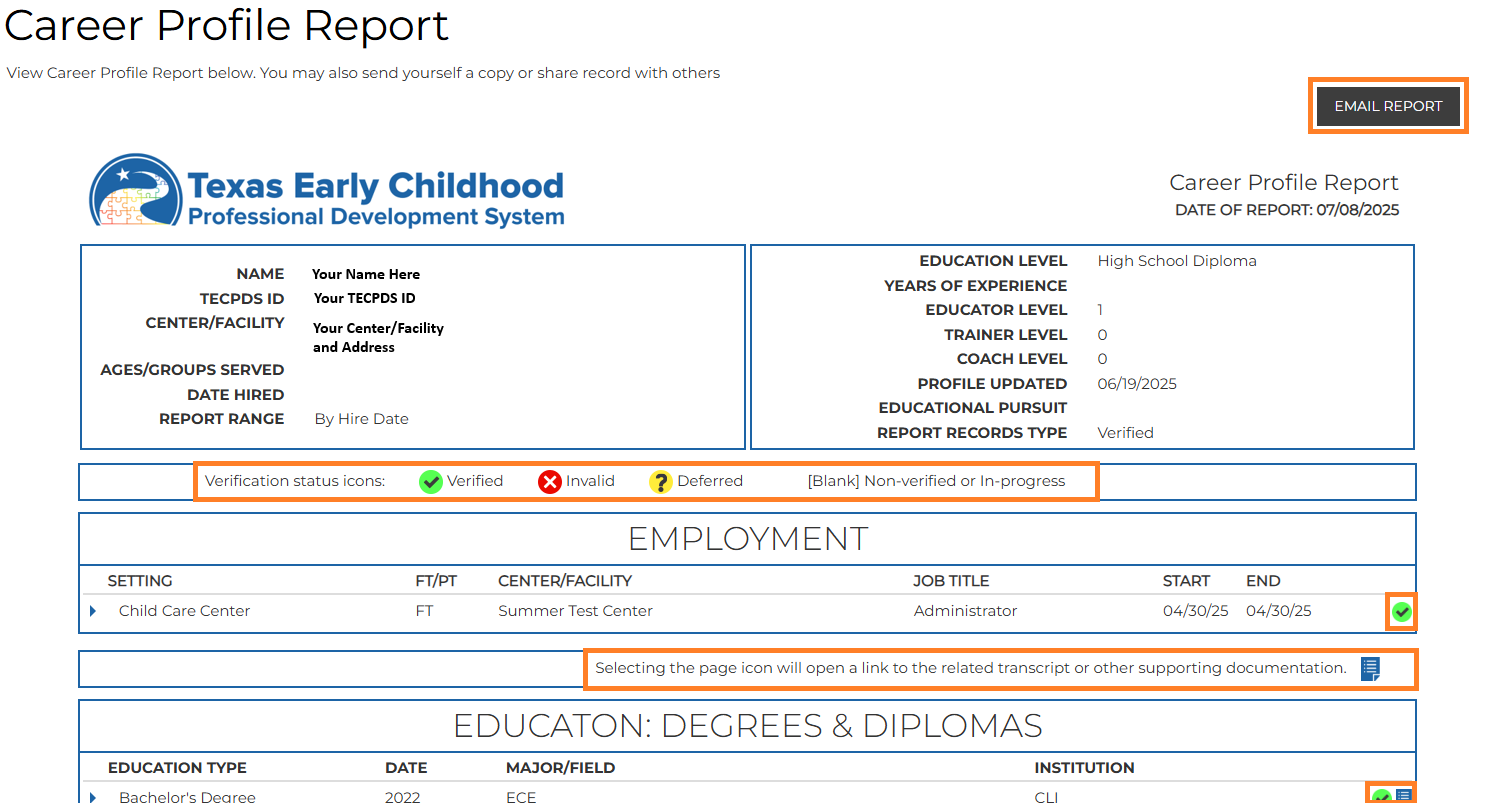
Task: Click the DATE OF REPORT: 07/08/2025 text
Action: click(x=1287, y=210)
